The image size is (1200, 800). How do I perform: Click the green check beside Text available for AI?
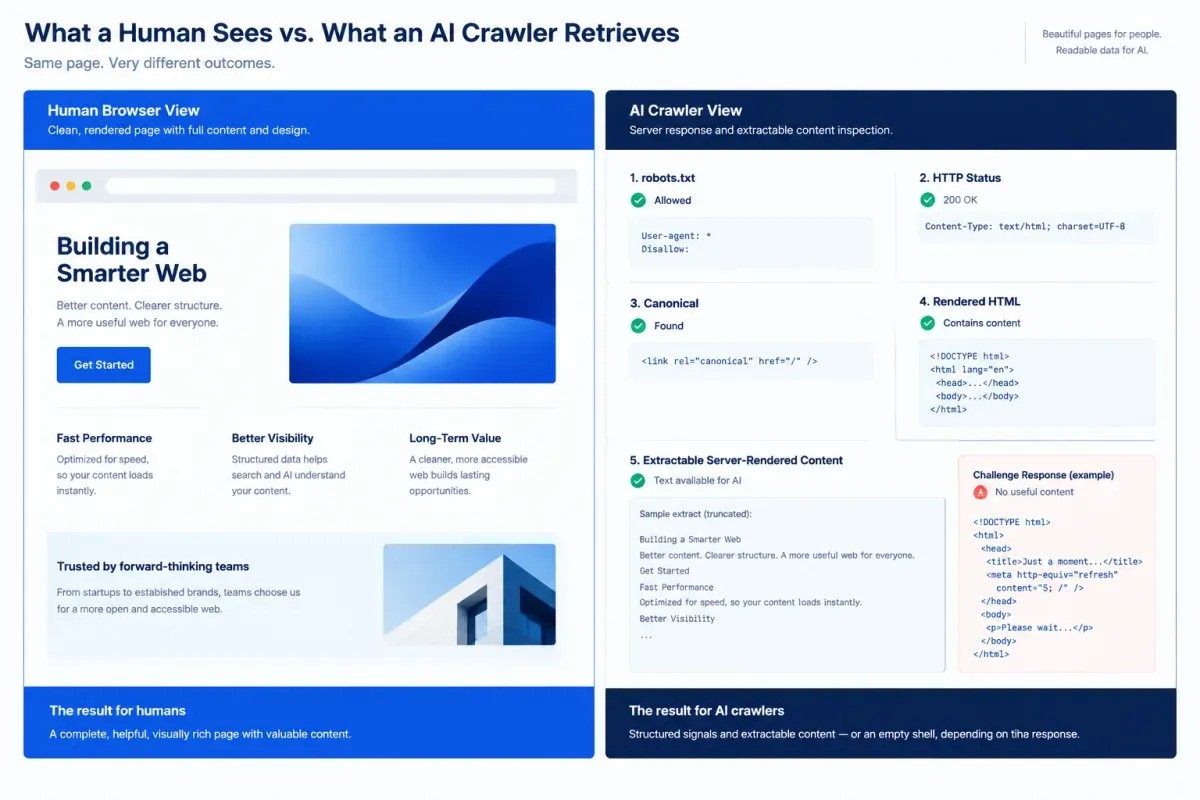(x=638, y=481)
